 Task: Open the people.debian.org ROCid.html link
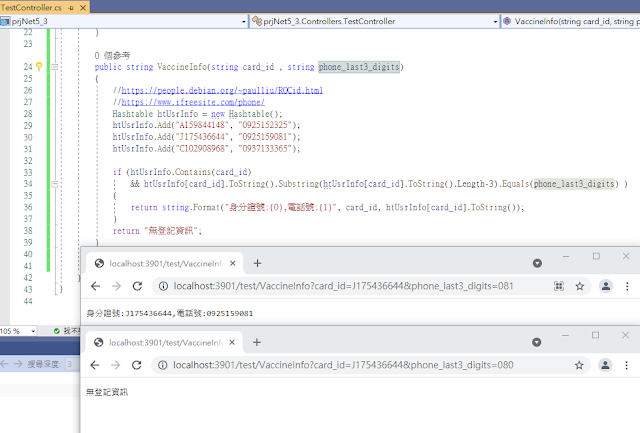tap(222, 90)
